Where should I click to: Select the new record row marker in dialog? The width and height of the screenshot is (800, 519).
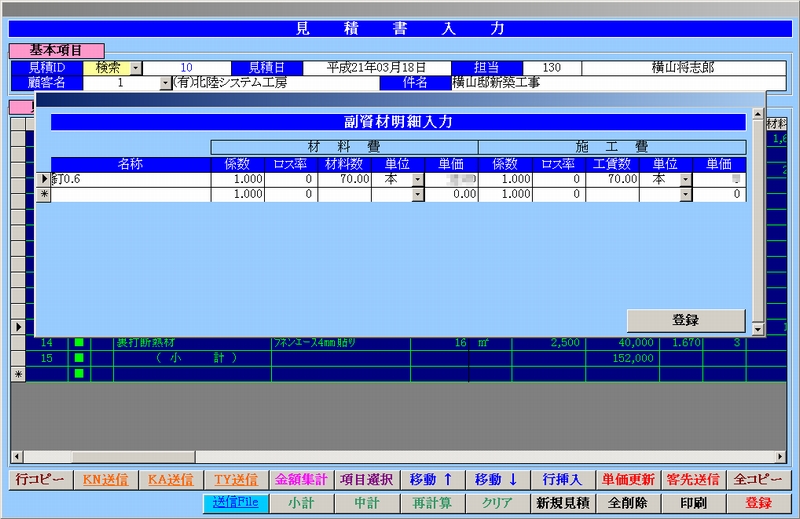tap(43, 195)
